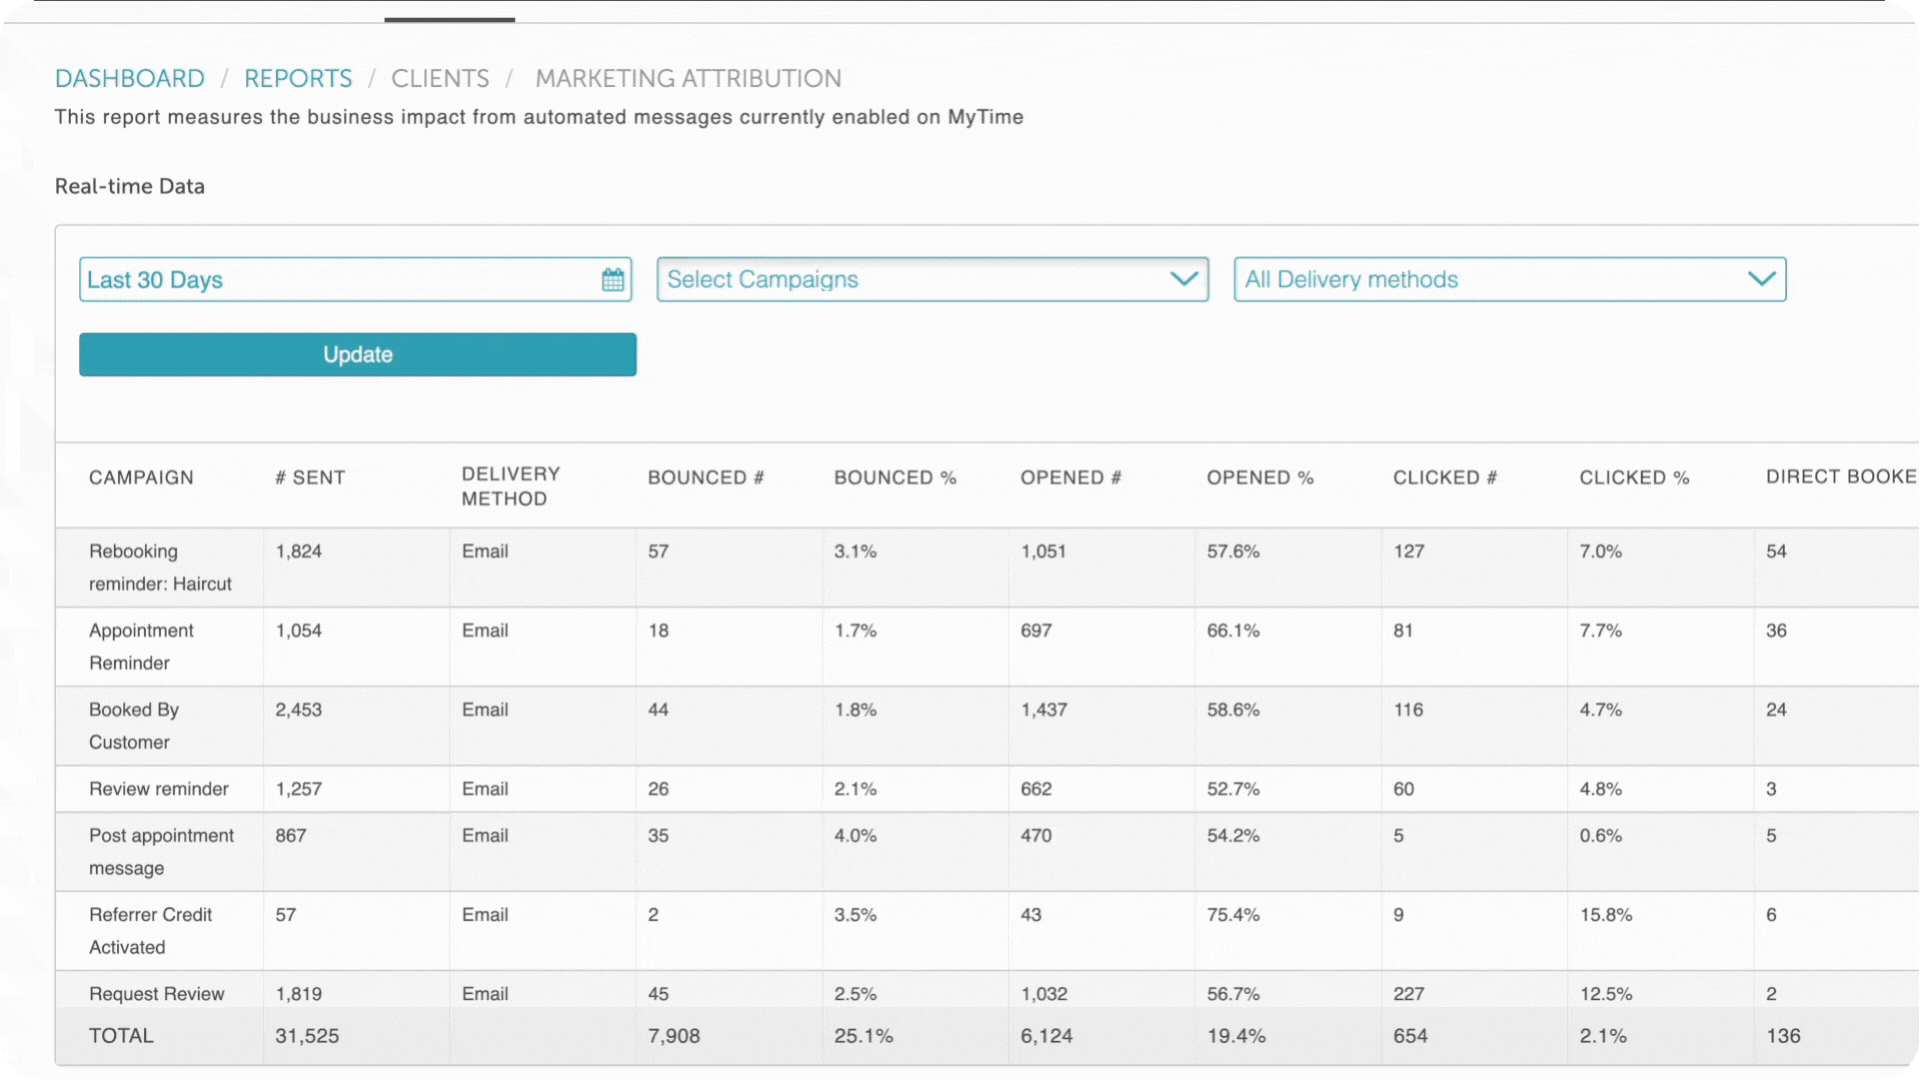Click Email in the Review reminder row
Image resolution: width=1920 pixels, height=1080 pixels.
[x=485, y=789]
